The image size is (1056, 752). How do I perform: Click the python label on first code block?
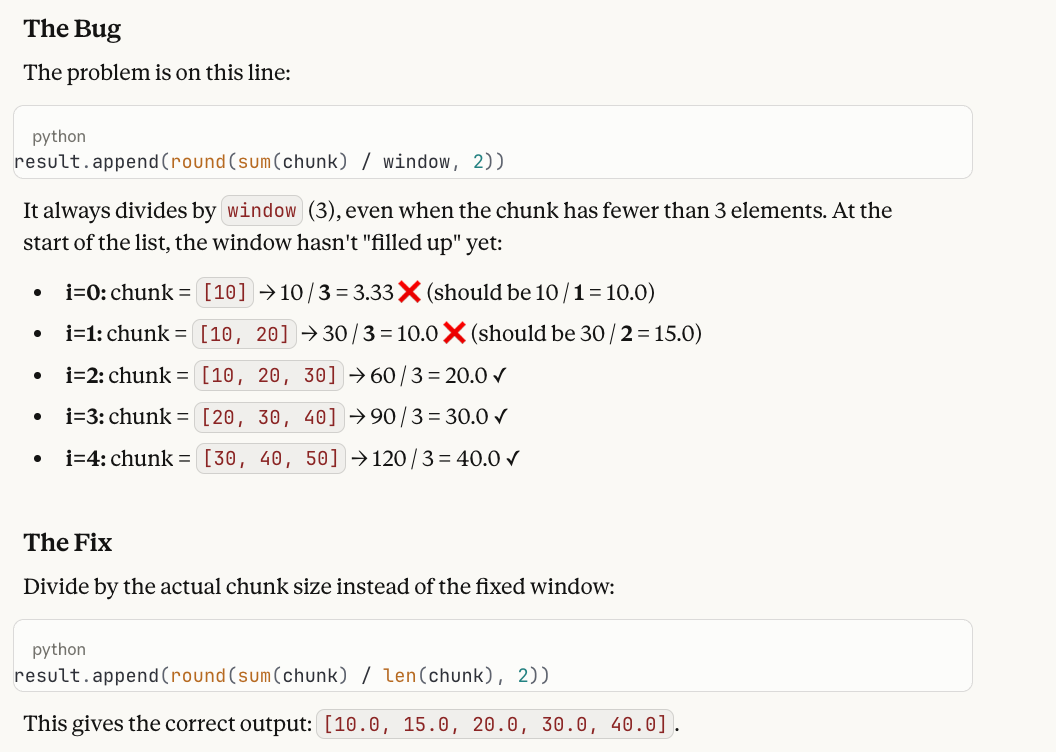click(x=59, y=136)
